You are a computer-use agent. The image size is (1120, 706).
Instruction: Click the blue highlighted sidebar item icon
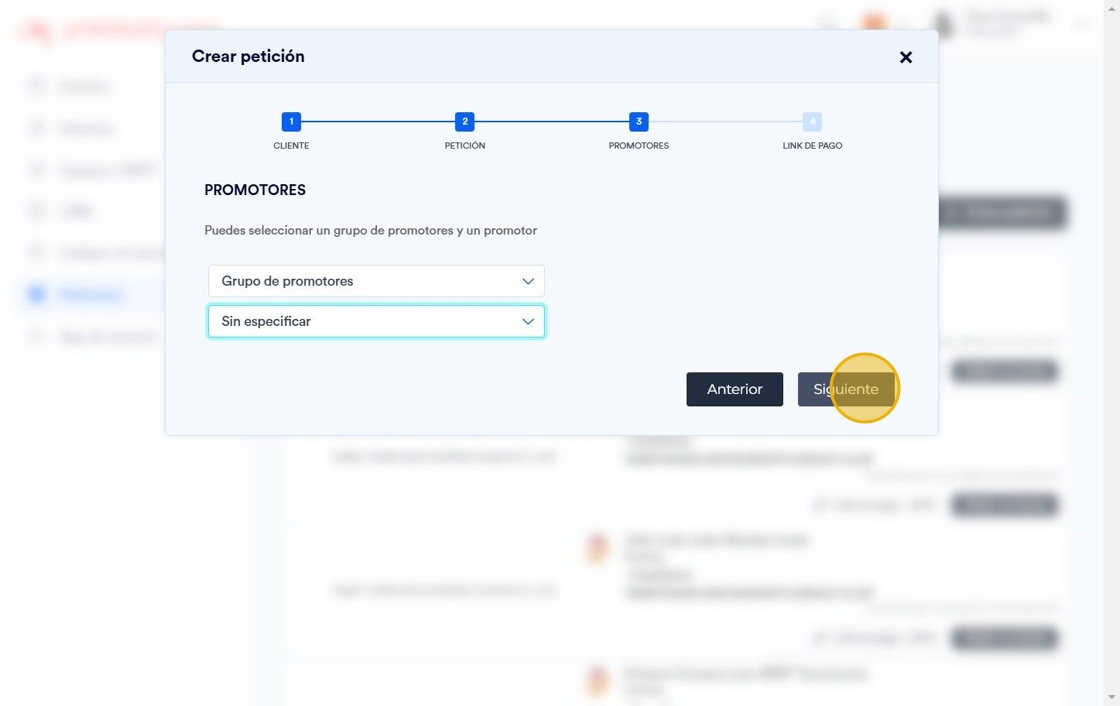37,294
